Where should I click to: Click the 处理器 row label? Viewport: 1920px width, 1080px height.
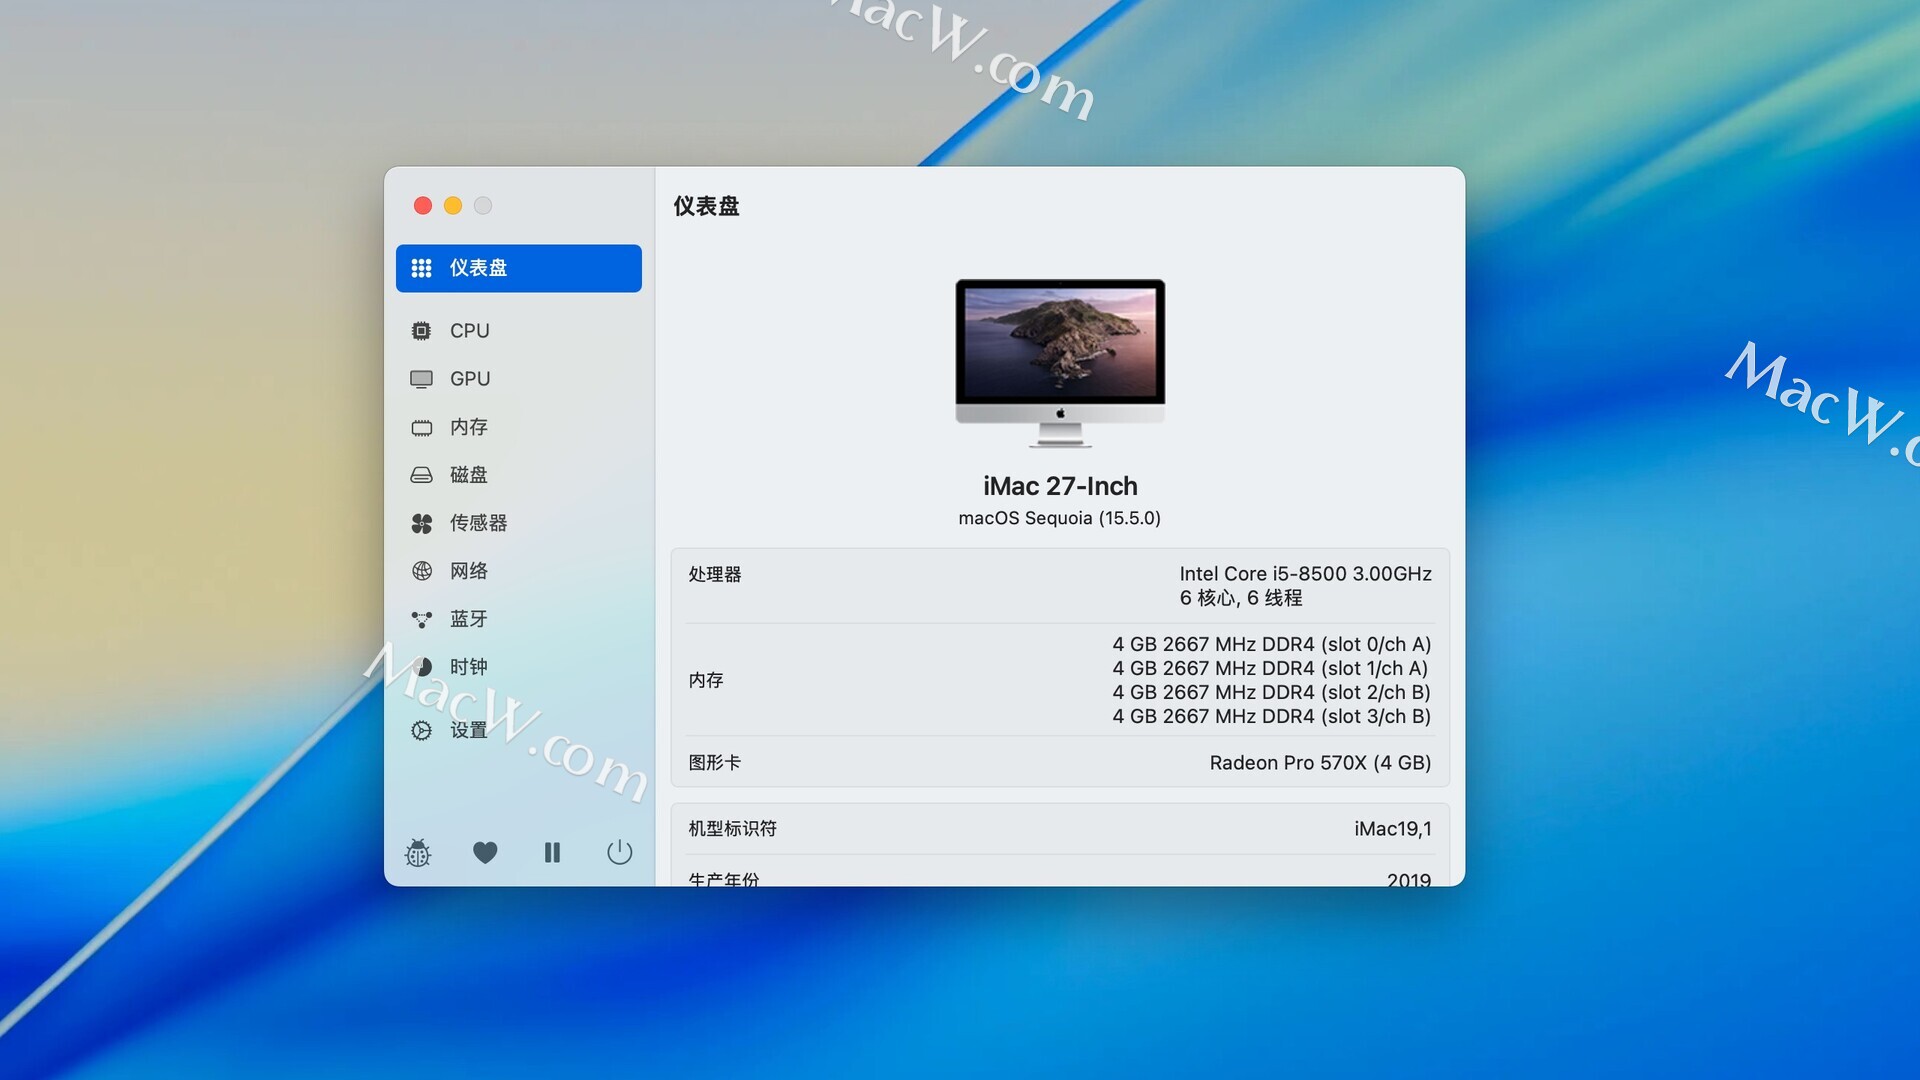[715, 574]
